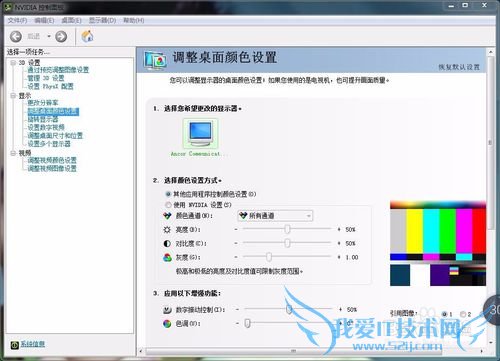This screenshot has width=500, height=361.
Task: Collapse the 显示 tree node
Action: coord(13,96)
